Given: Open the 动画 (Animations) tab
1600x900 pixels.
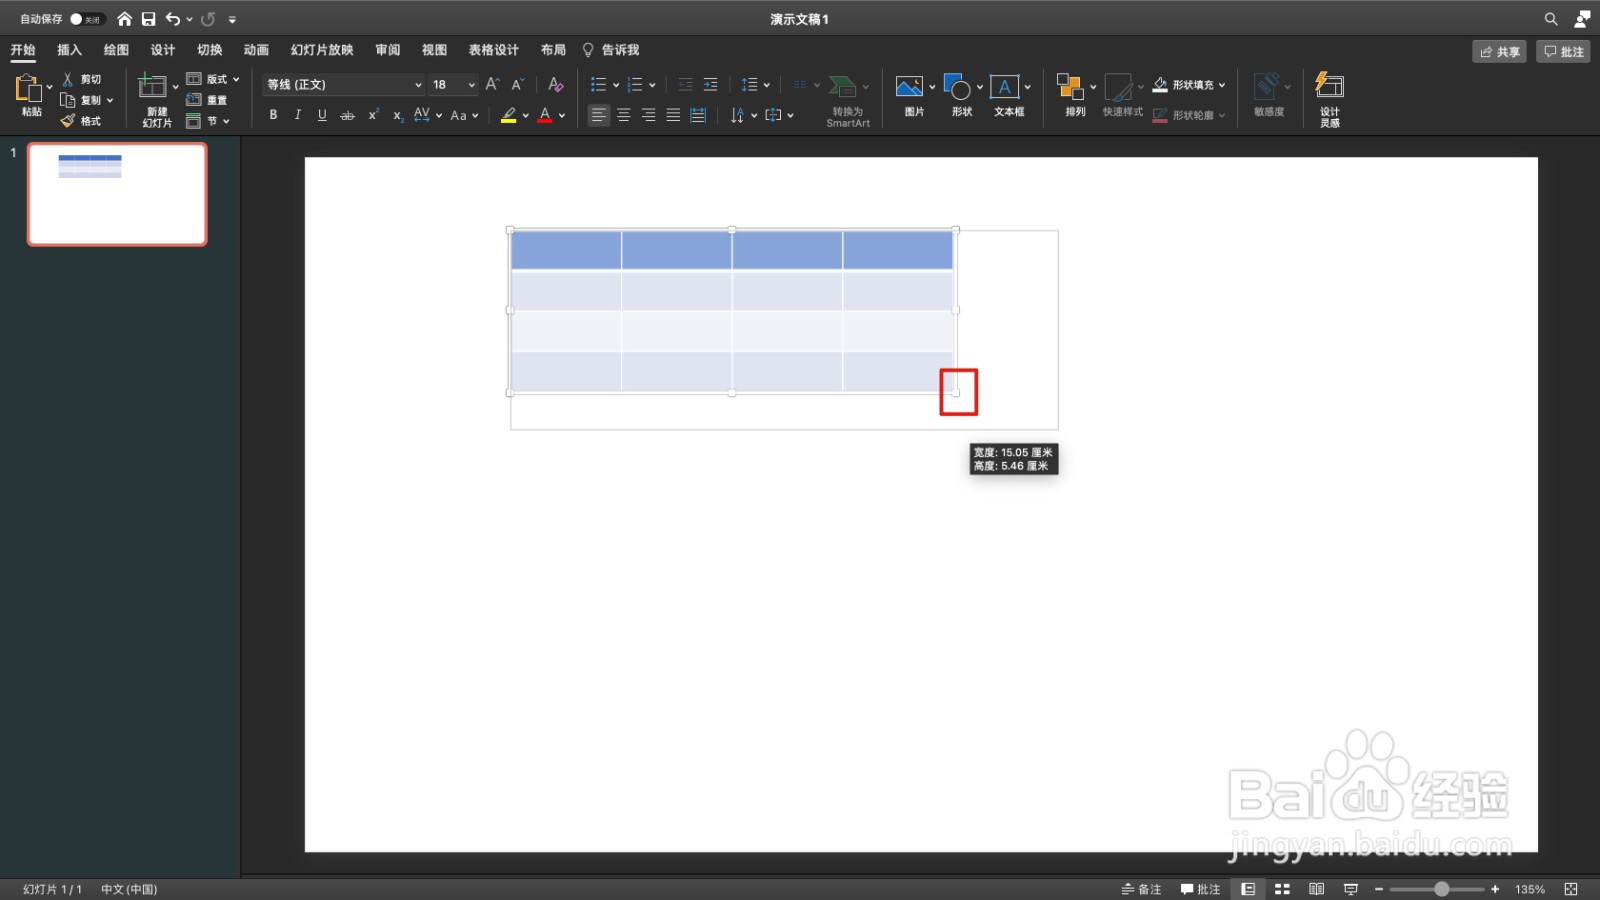Looking at the screenshot, I should (x=256, y=50).
